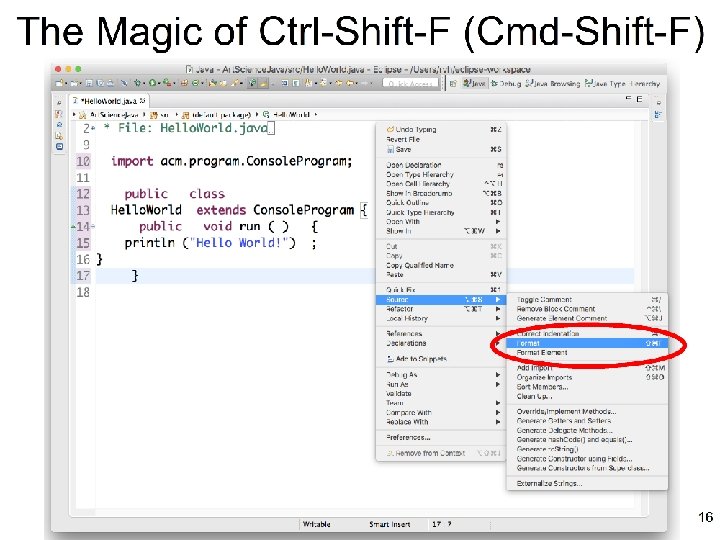This screenshot has height=540, width=720.
Task: Click the Debug bug toolbar icon
Action: click(137, 83)
